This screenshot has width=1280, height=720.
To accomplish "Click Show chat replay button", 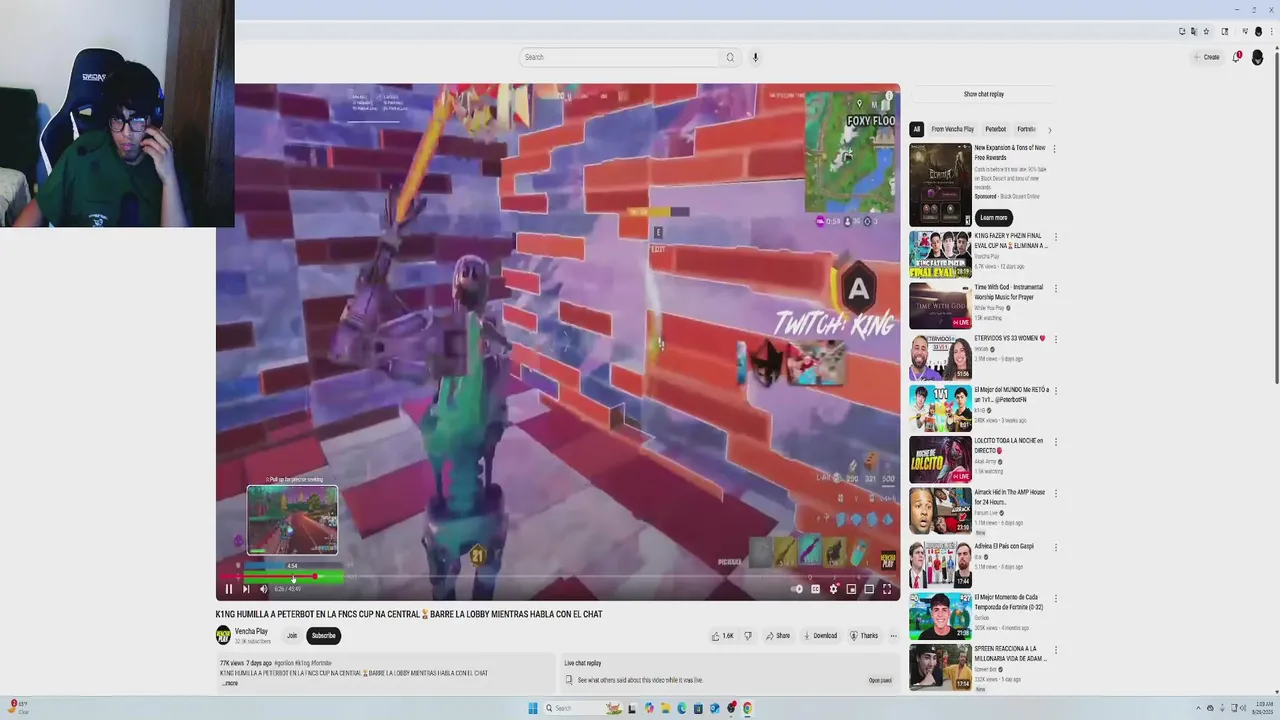I will 984,94.
